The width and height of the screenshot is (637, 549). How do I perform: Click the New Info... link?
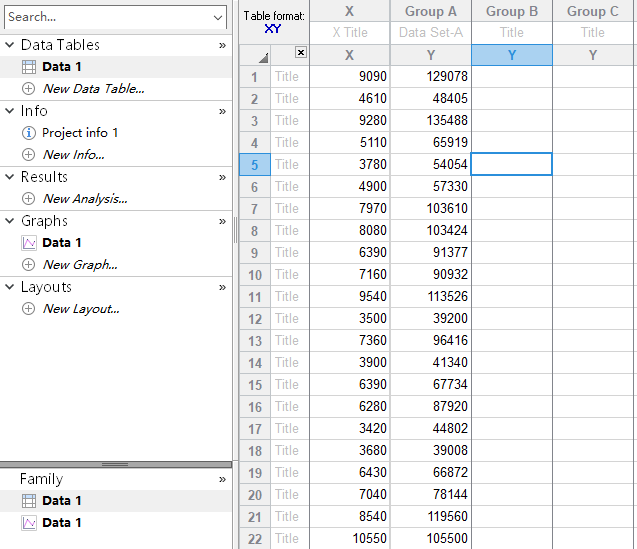tap(73, 155)
